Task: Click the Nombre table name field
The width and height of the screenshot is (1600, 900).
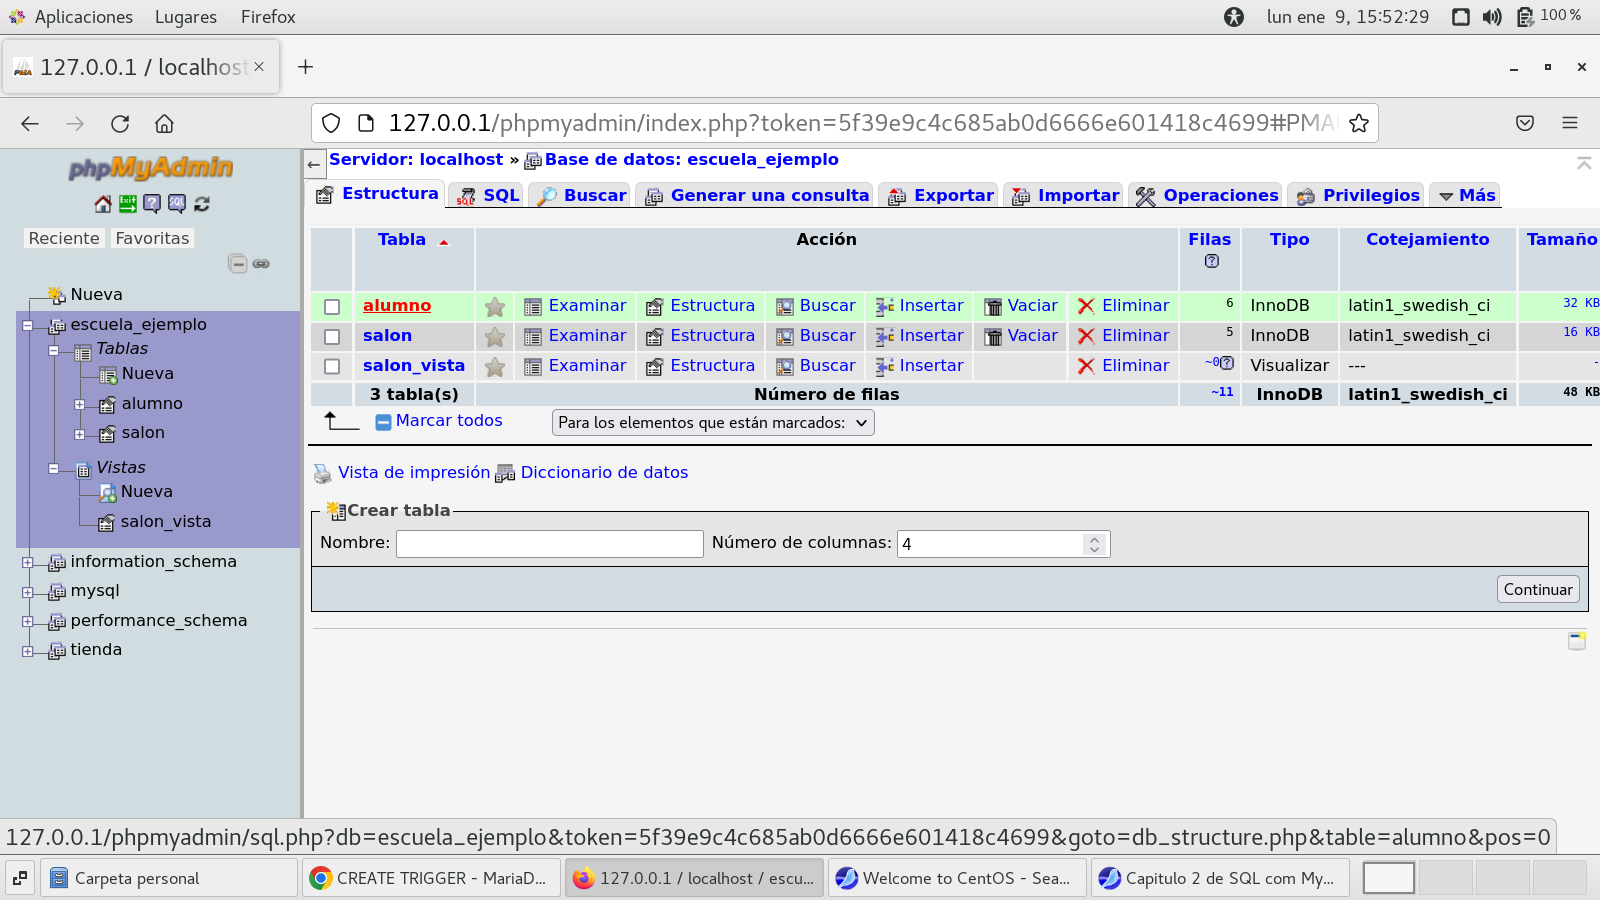Action: pos(549,544)
